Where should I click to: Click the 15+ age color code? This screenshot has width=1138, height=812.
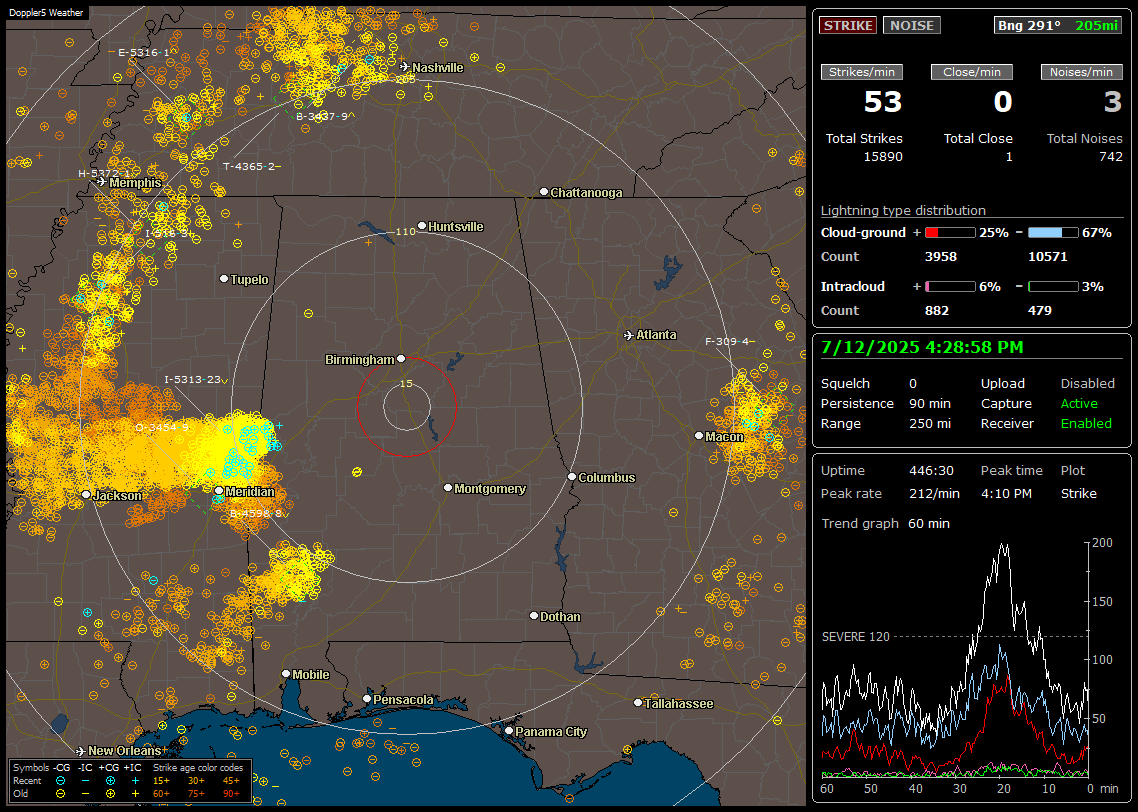coord(161,781)
